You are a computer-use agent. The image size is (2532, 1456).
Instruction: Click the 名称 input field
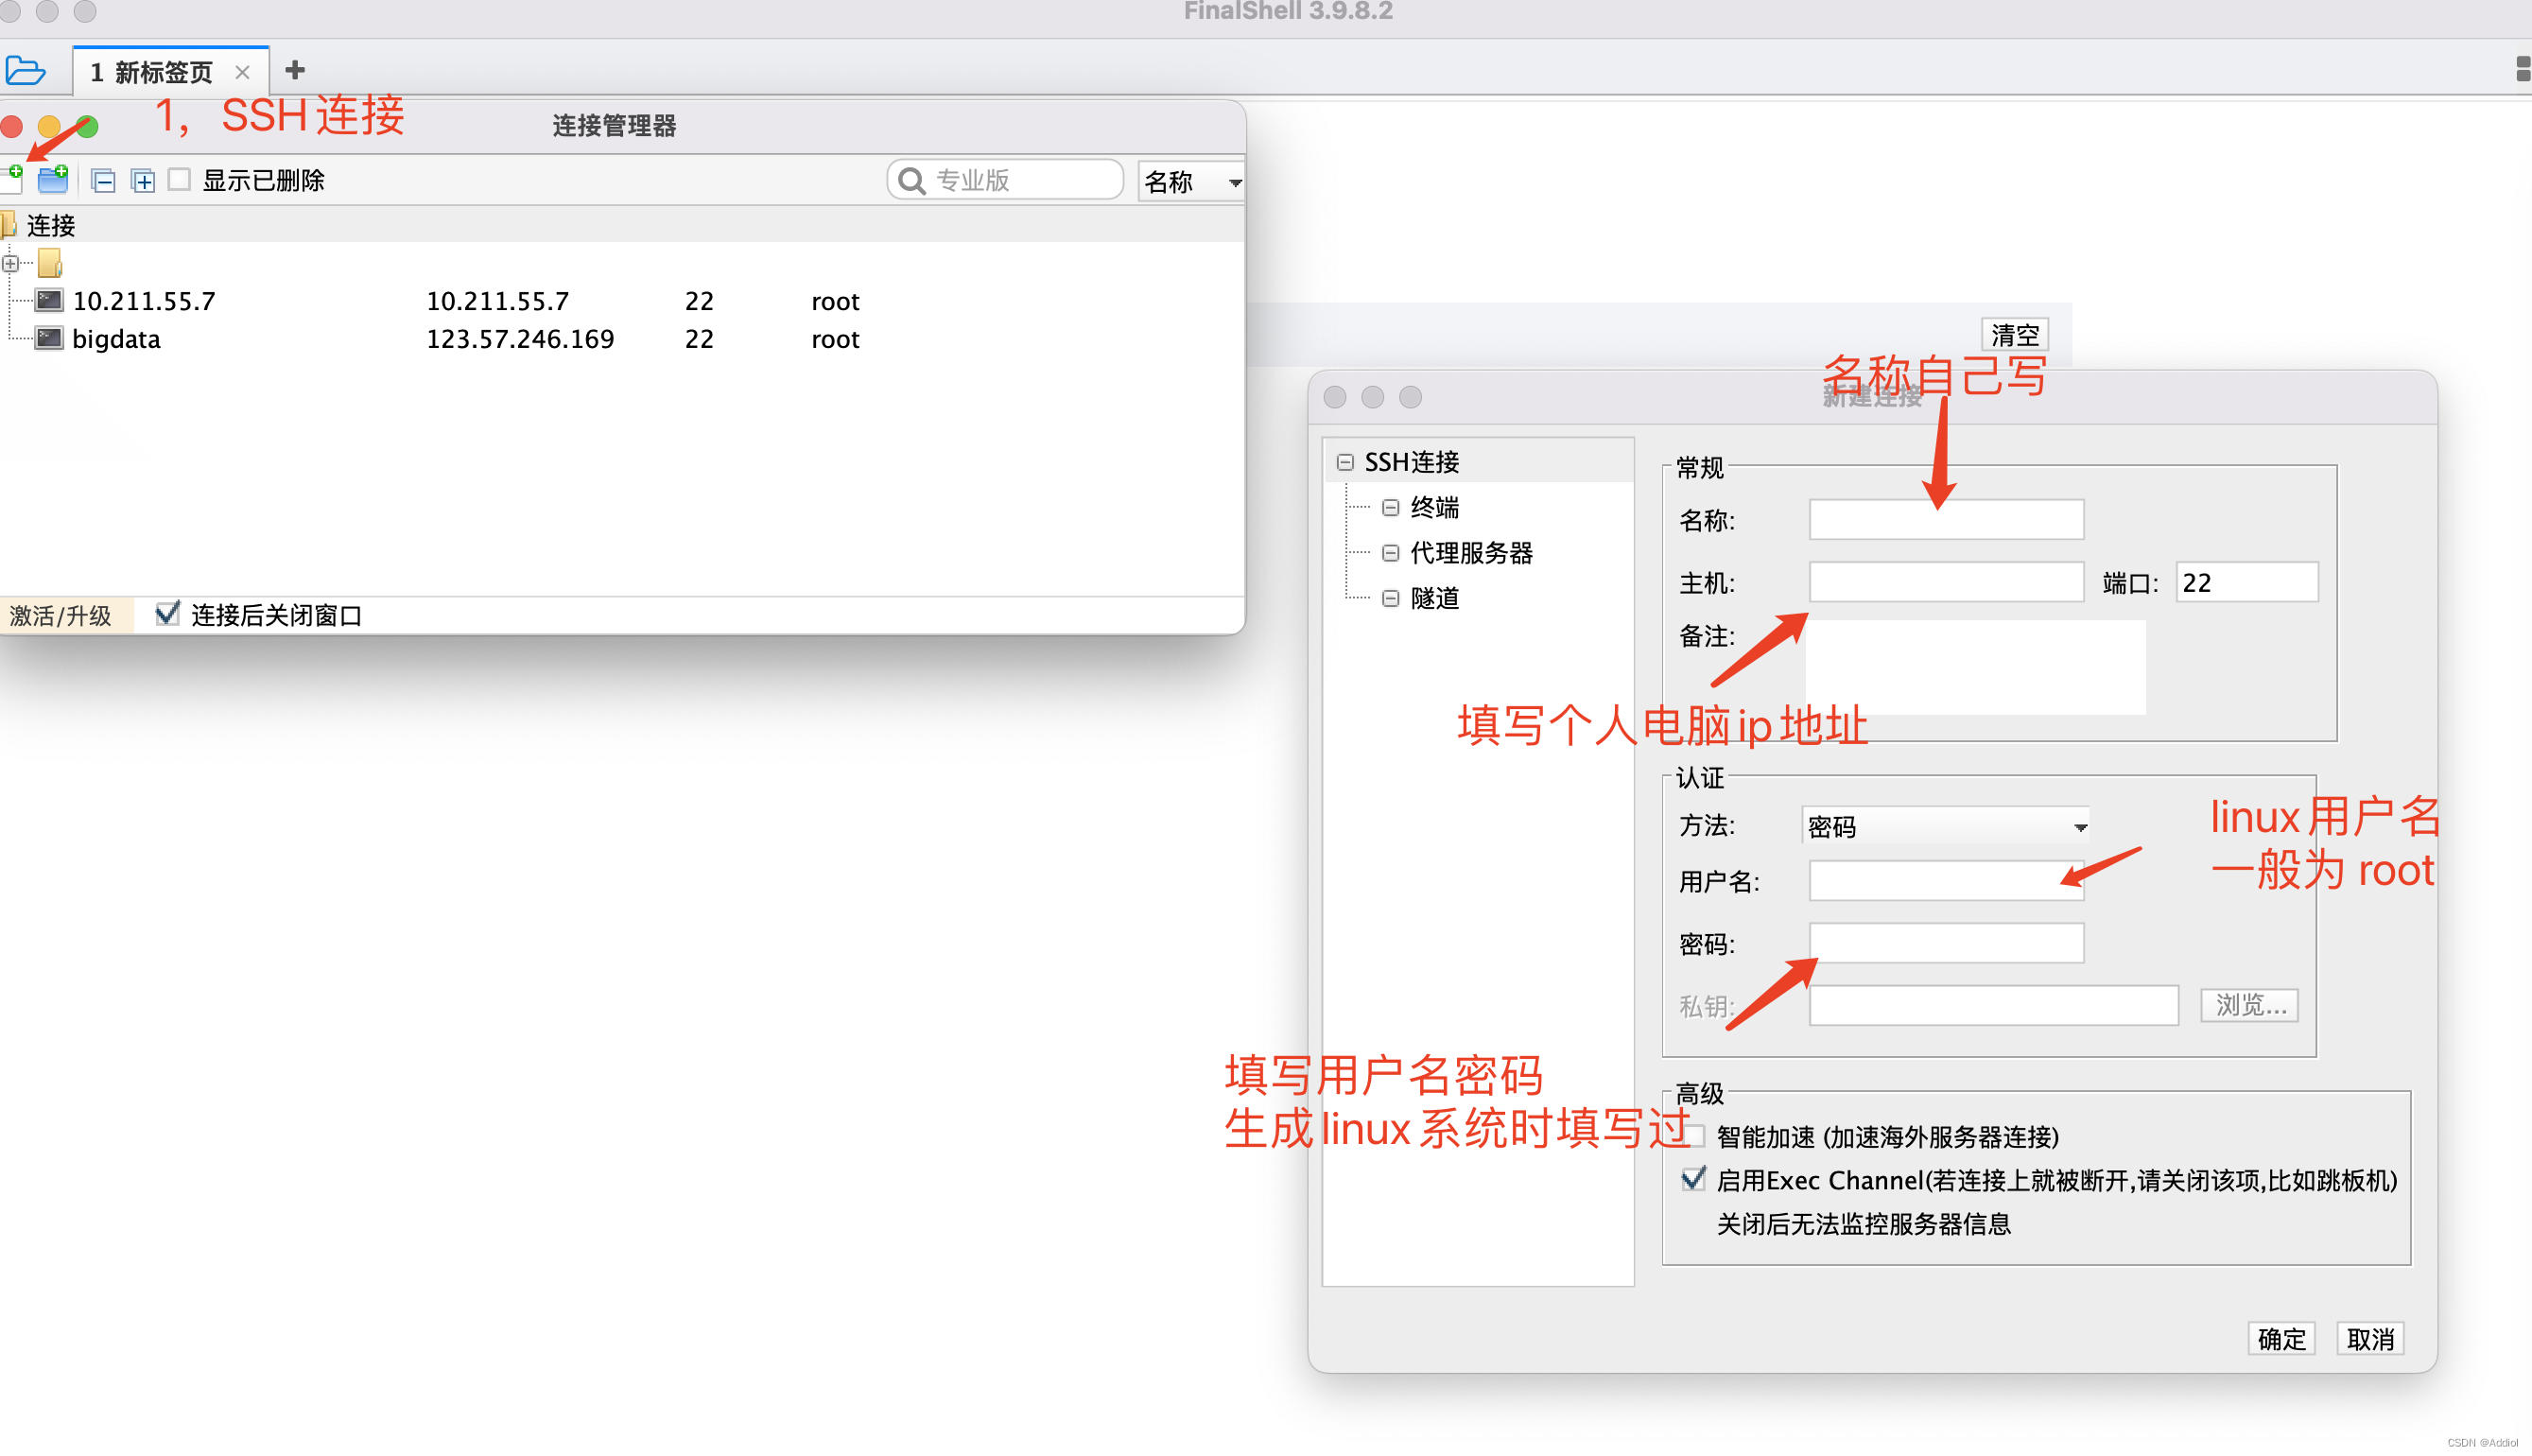1946,519
